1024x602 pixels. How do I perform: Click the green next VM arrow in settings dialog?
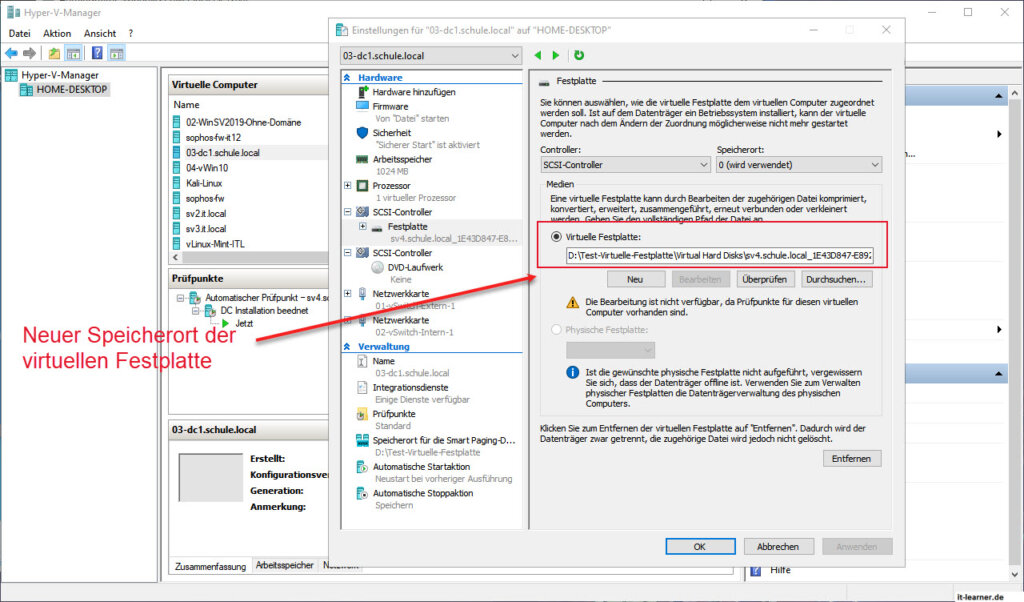coord(556,55)
